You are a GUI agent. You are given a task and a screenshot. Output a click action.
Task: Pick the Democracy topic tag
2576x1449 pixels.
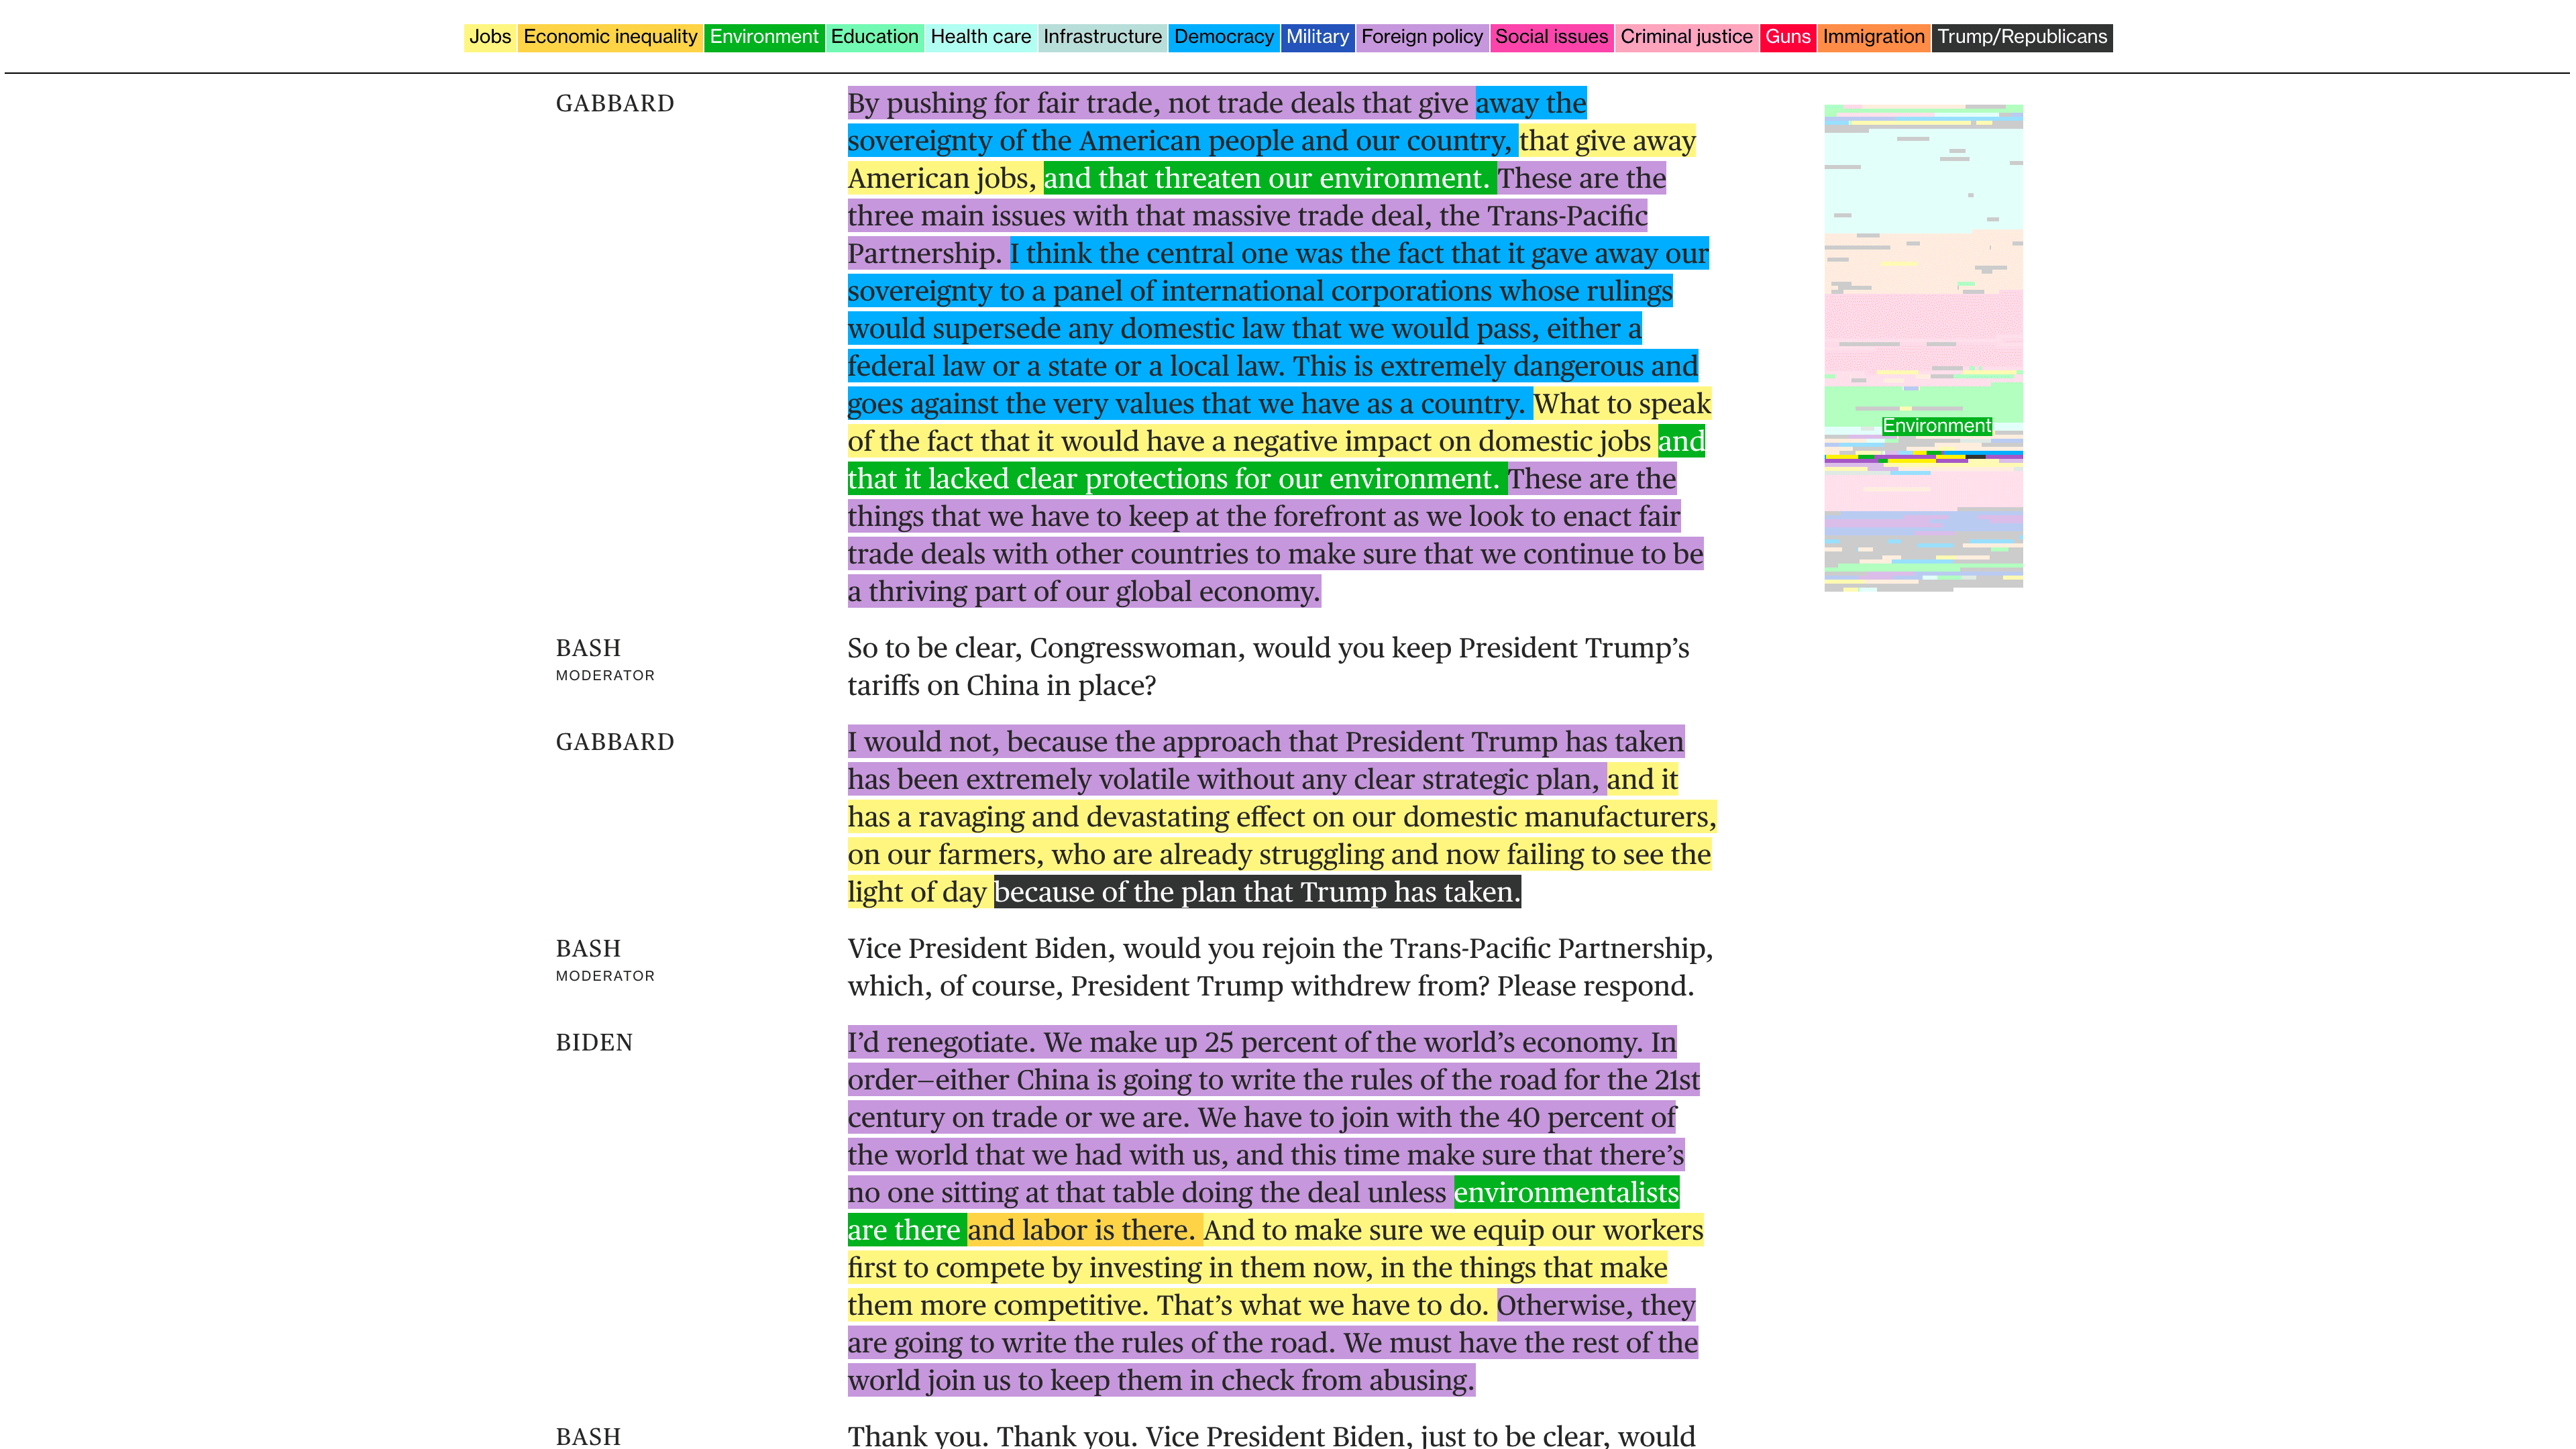(x=1223, y=37)
